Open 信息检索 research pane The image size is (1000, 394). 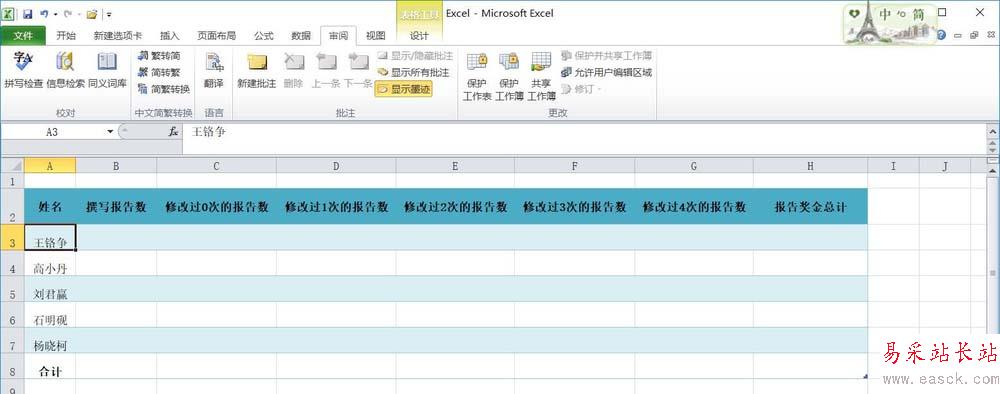(66, 70)
